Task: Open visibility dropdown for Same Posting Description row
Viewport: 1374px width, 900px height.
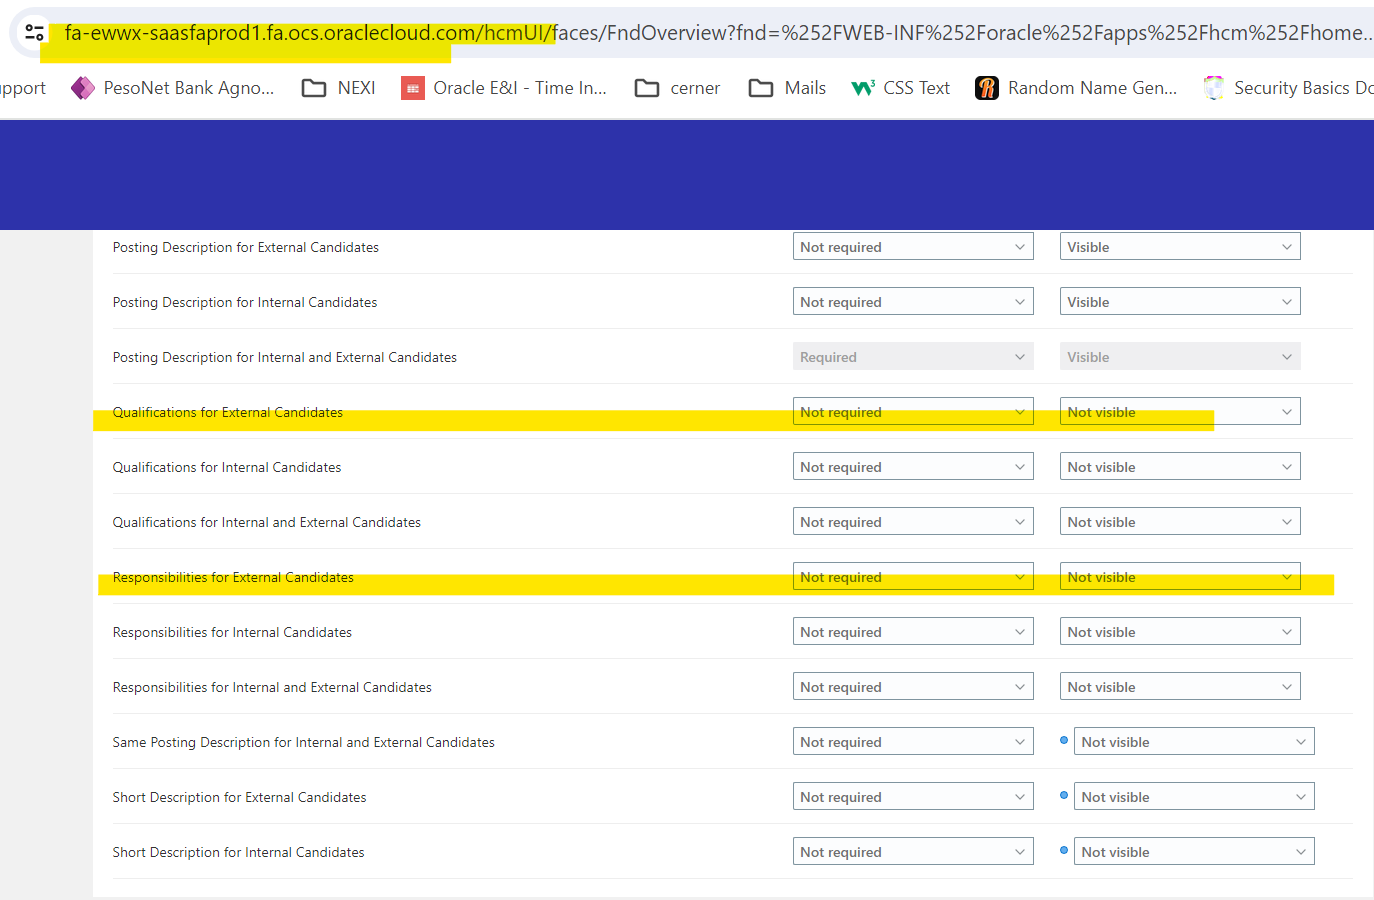Action: [1194, 742]
